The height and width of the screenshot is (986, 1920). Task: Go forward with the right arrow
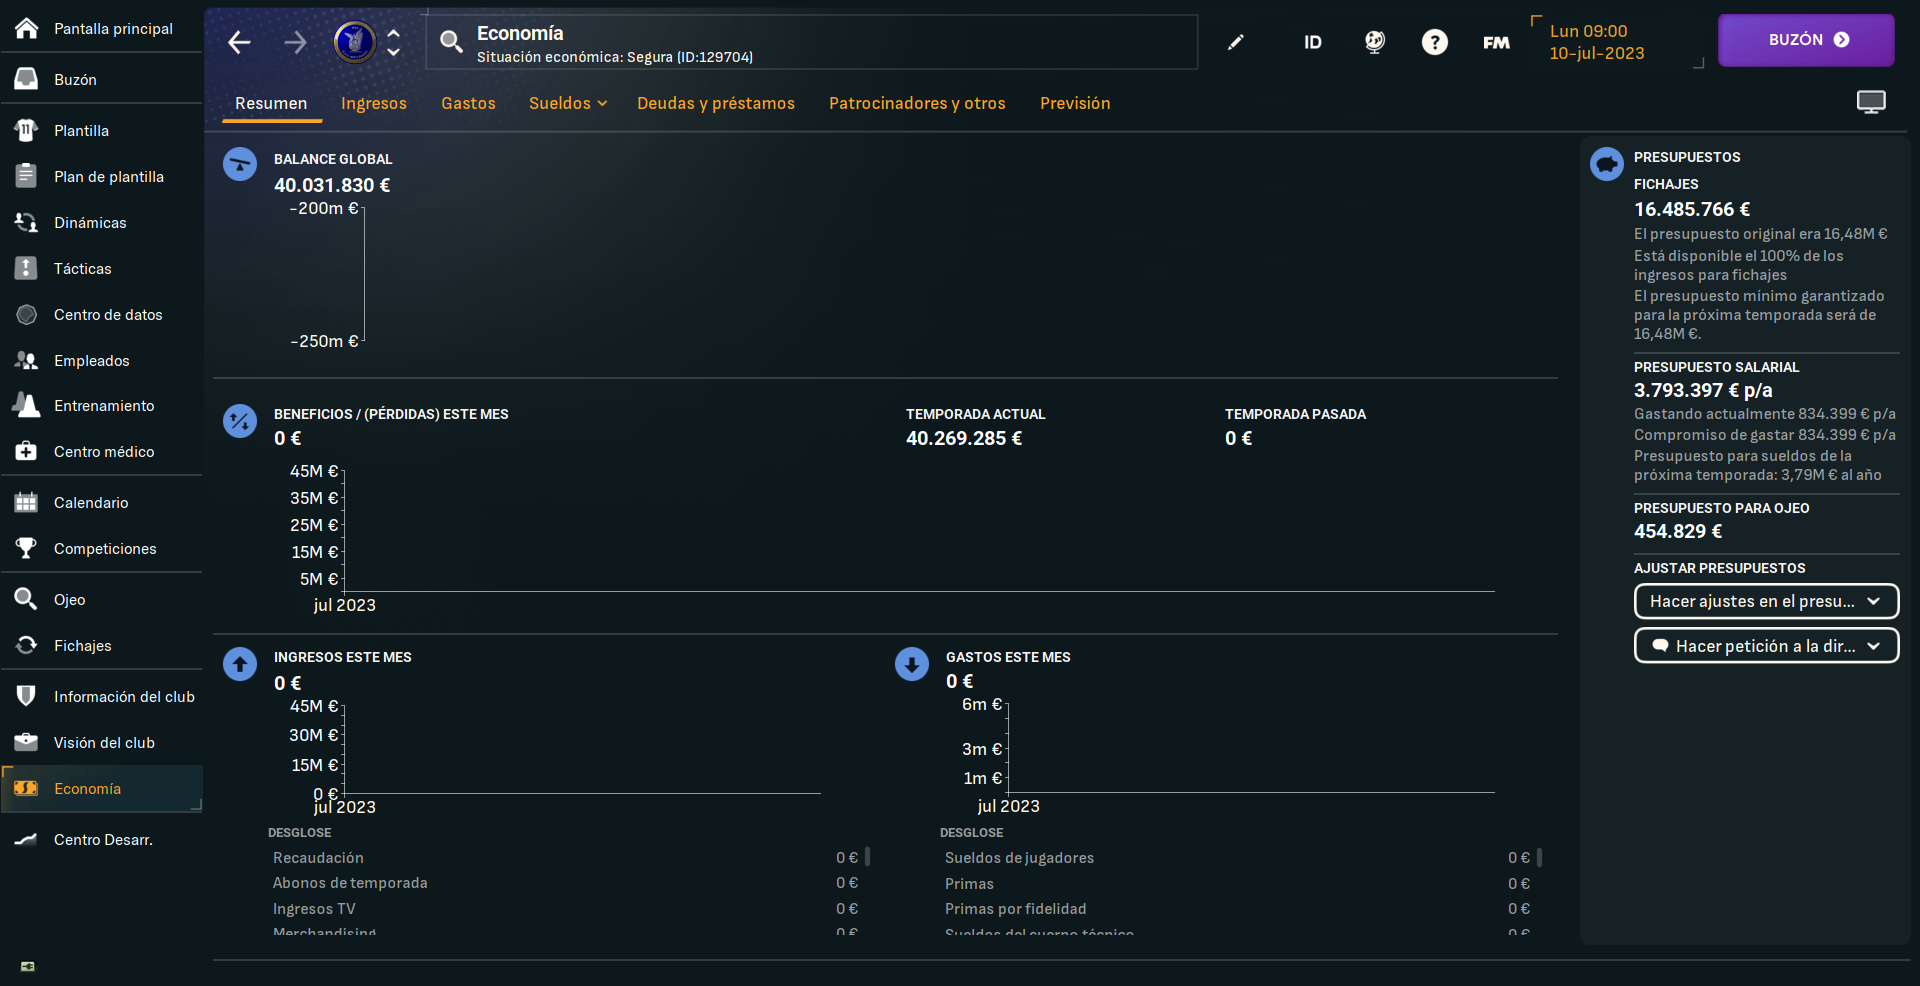tap(295, 42)
